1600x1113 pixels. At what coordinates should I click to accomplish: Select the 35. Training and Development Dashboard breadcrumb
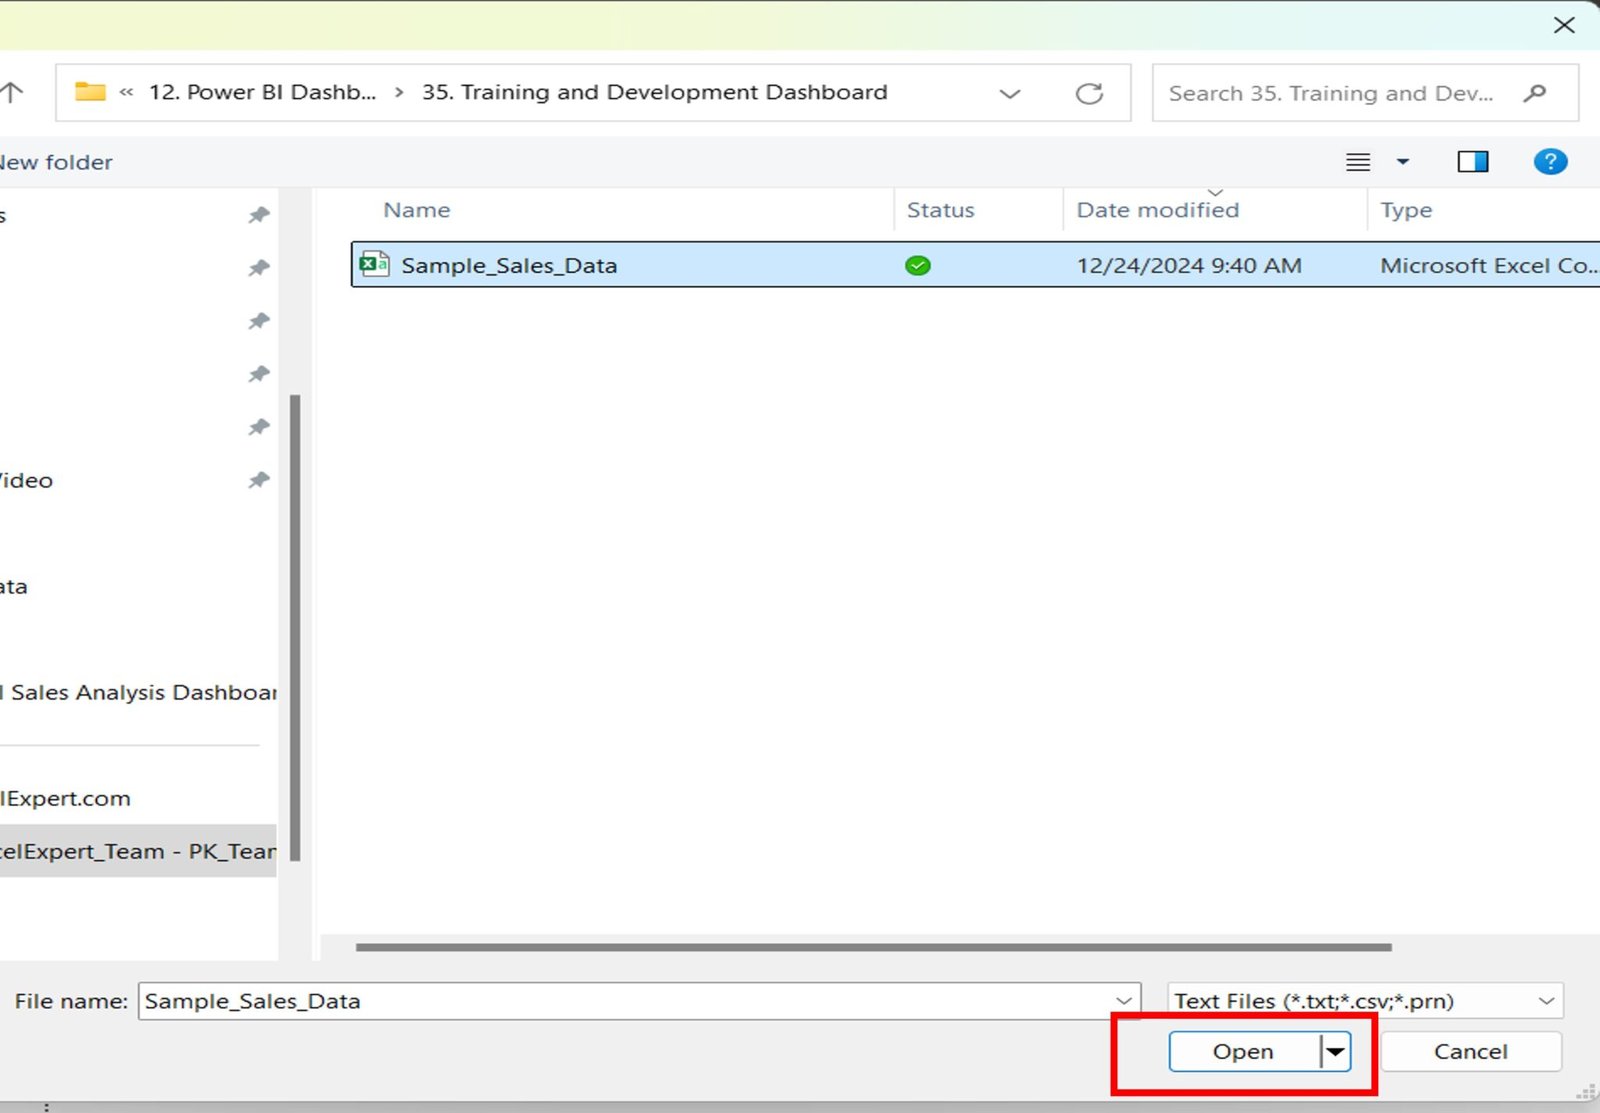click(655, 91)
